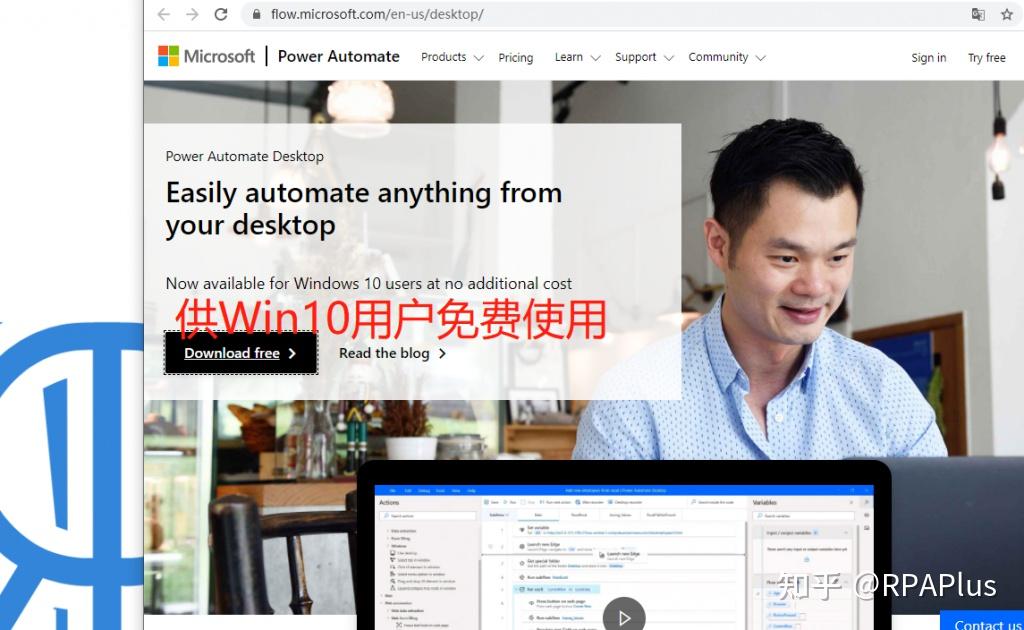Click the Download free button
Screen dimensions: 1024x630
tap(240, 353)
